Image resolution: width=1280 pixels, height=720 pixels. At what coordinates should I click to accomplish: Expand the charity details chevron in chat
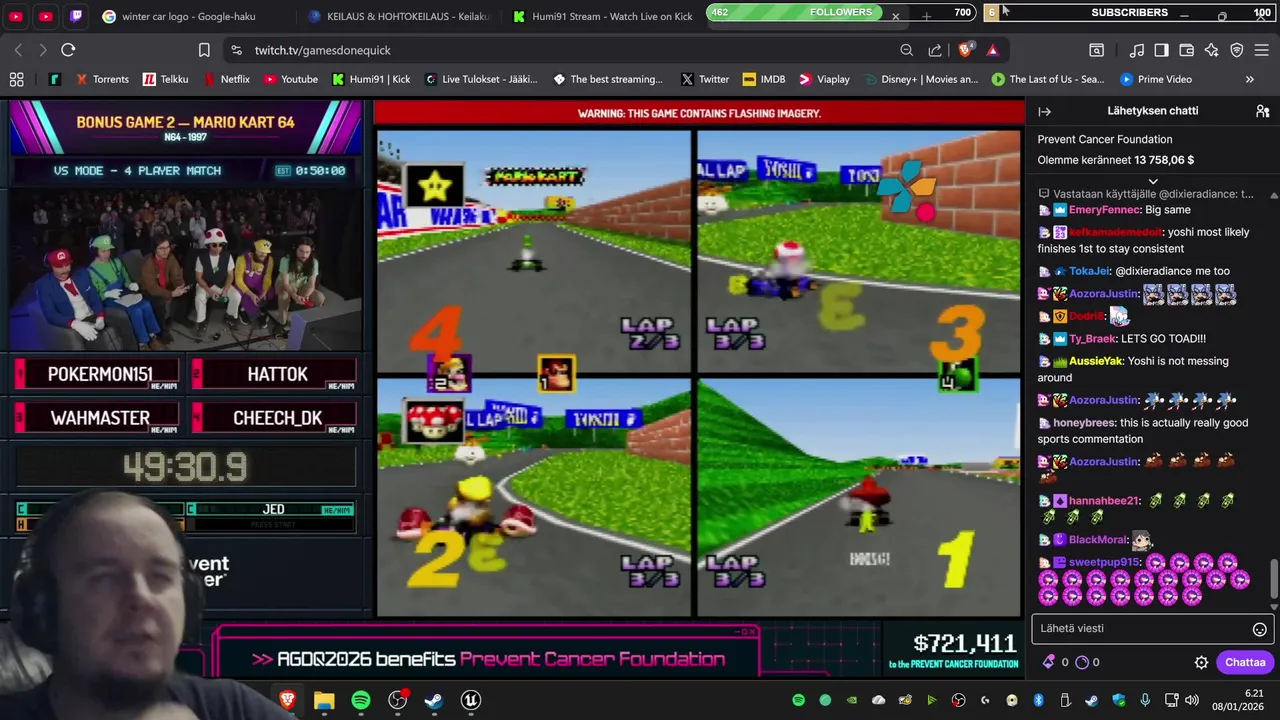[x=1153, y=181]
